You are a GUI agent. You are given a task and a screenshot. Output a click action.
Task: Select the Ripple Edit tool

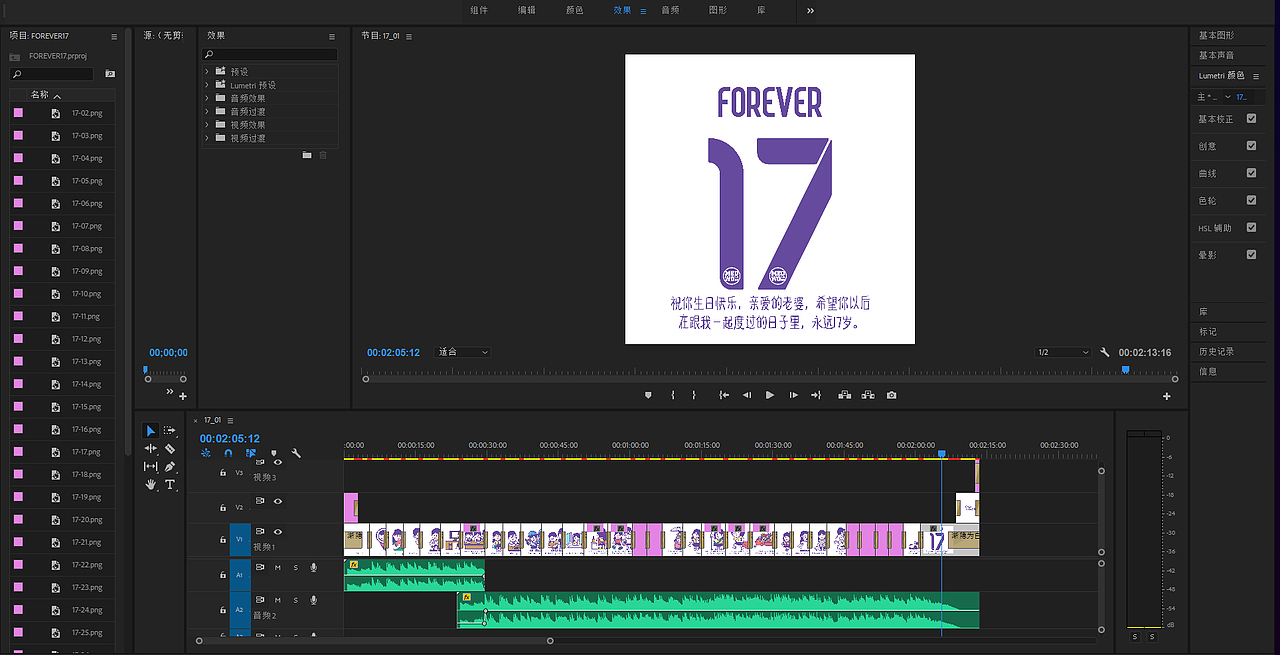(151, 448)
